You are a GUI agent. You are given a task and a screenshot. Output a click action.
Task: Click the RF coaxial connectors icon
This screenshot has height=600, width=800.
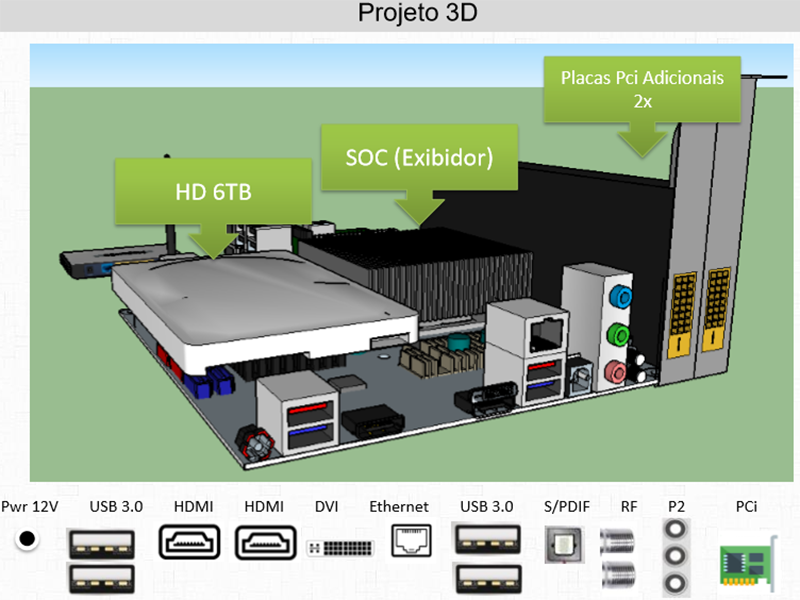621,558
